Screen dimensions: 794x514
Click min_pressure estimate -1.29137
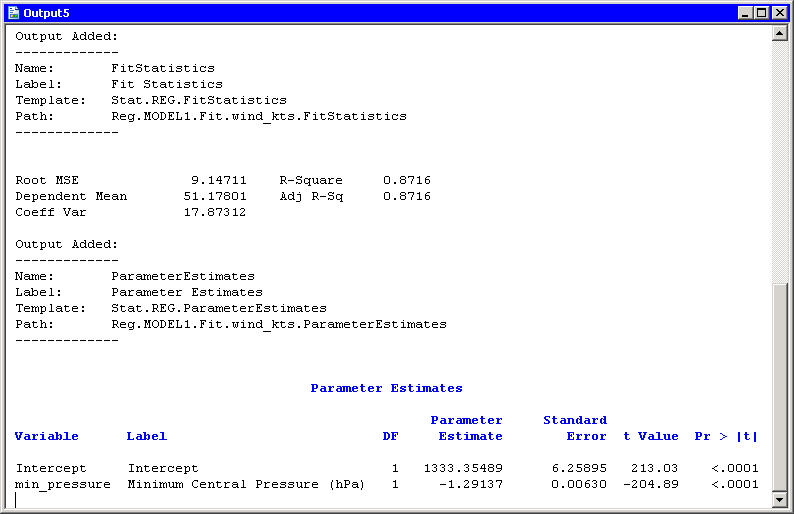[x=470, y=485]
